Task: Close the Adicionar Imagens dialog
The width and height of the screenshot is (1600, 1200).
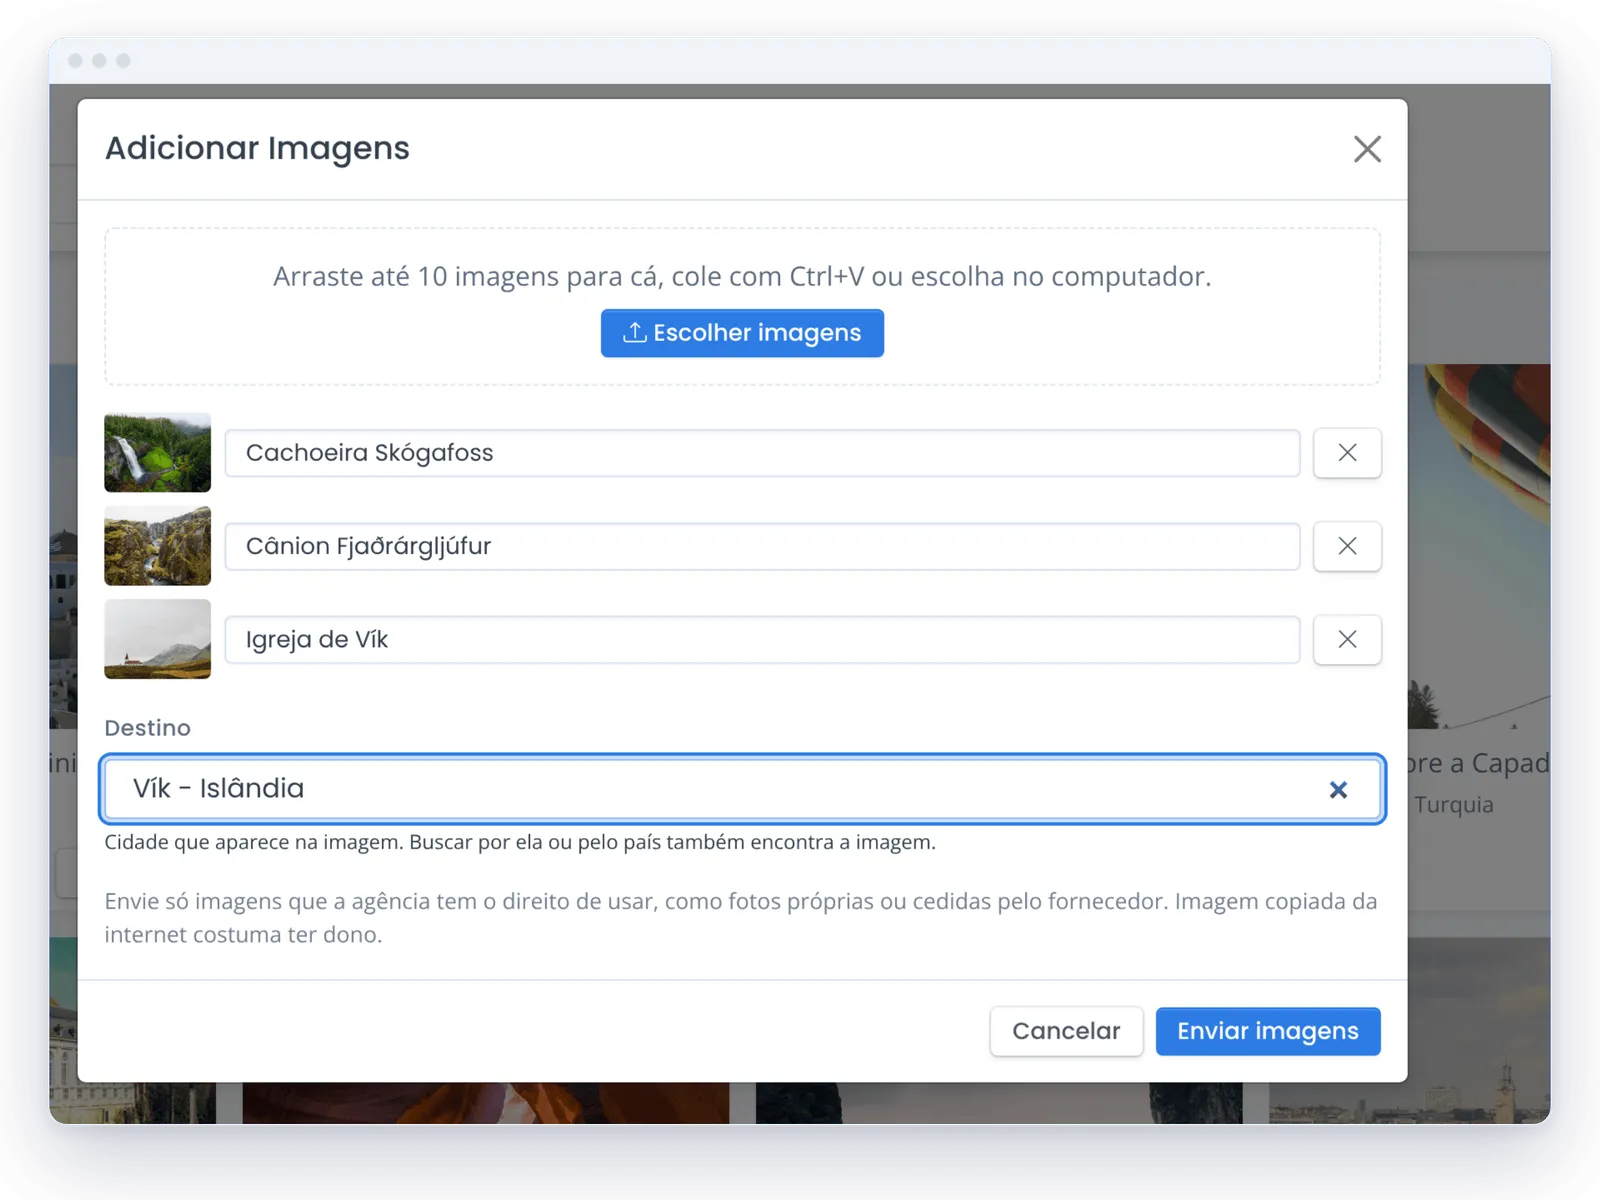Action: pos(1367,149)
